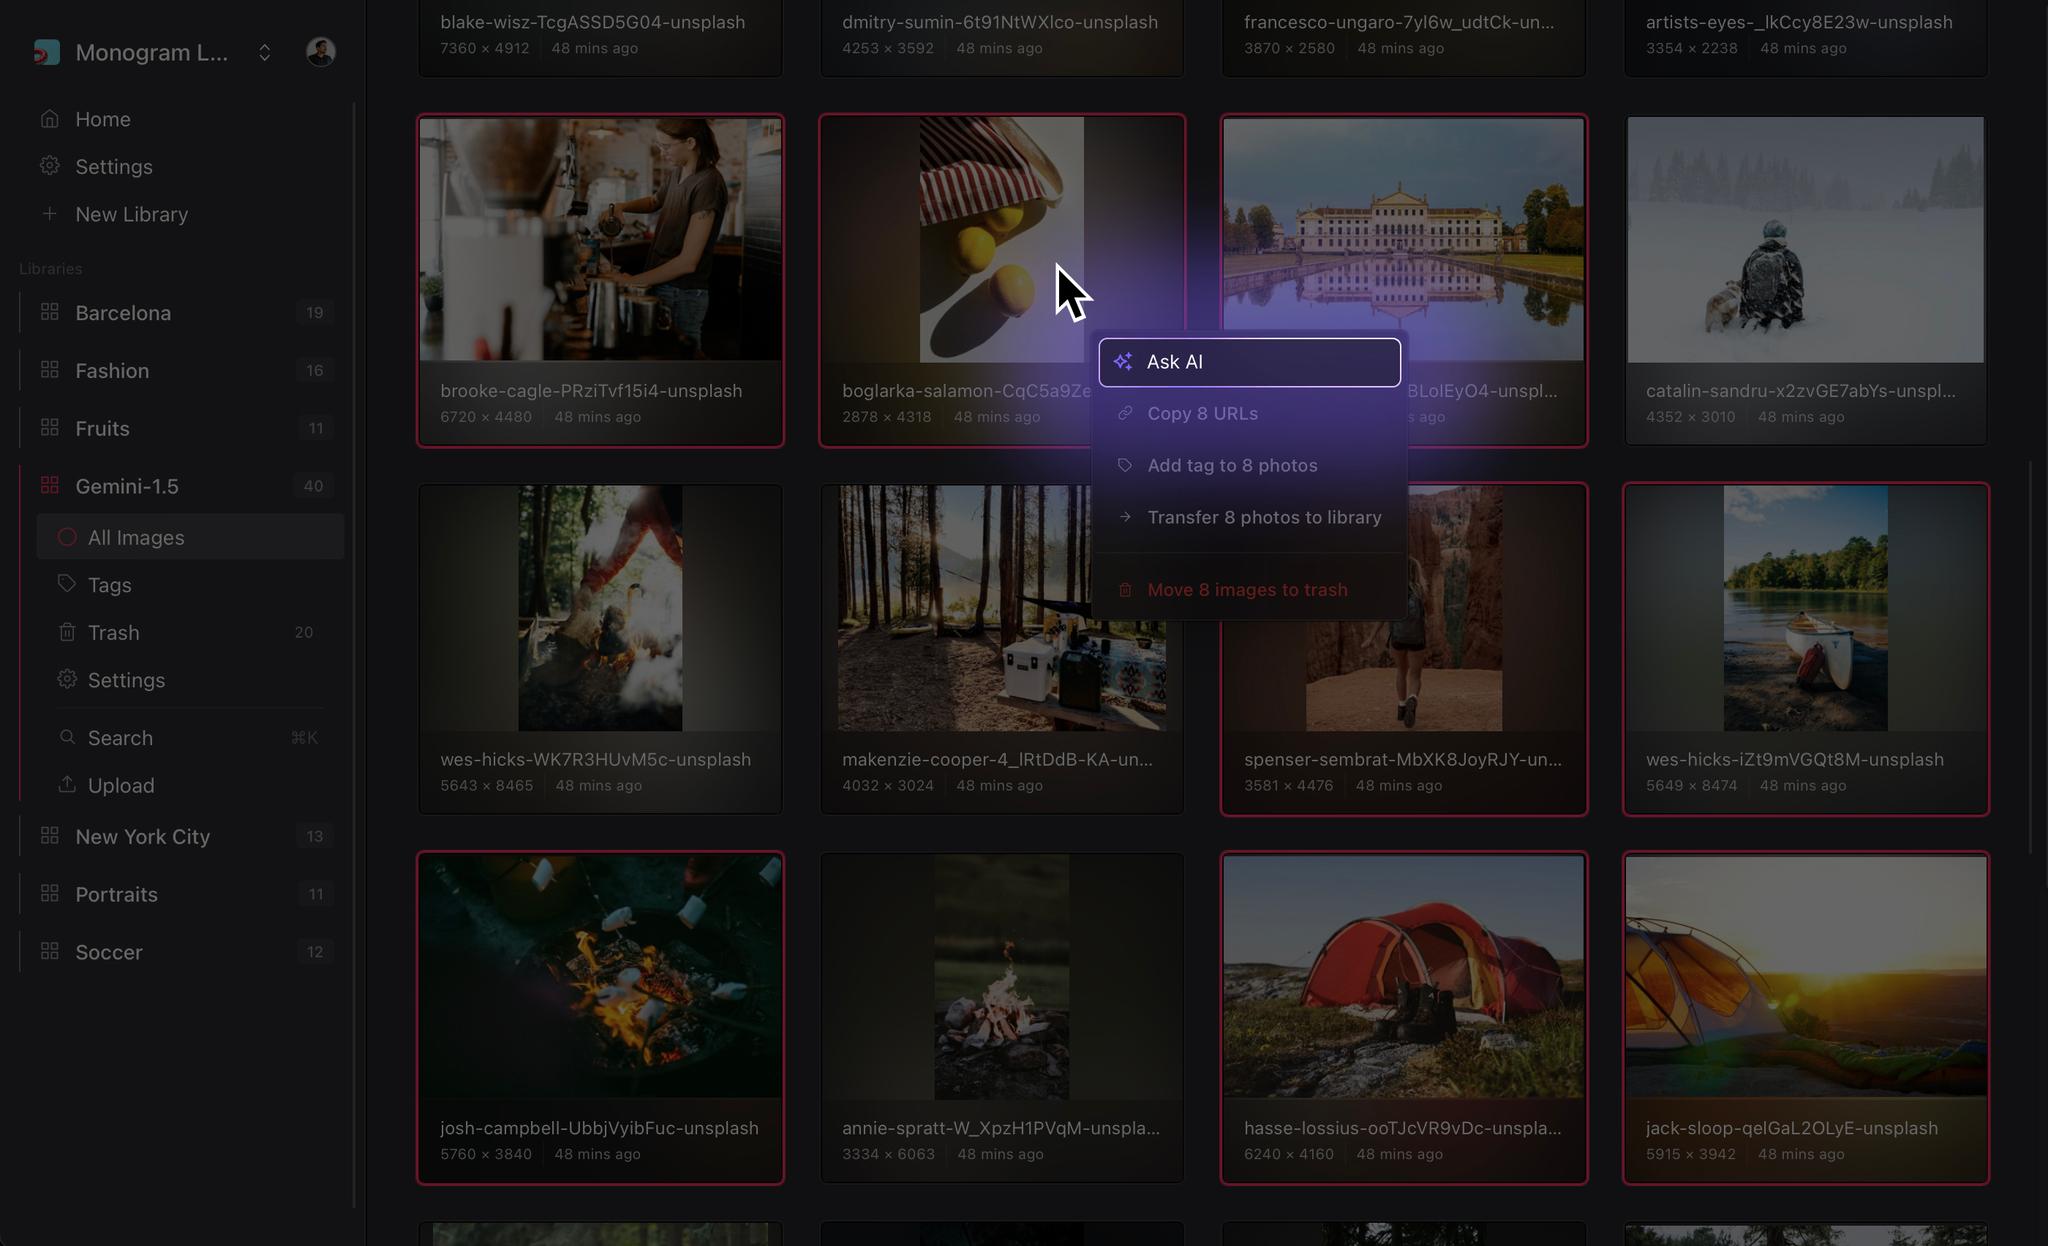Click the Tags icon under Gemini-1.5
The height and width of the screenshot is (1246, 2048).
67,585
